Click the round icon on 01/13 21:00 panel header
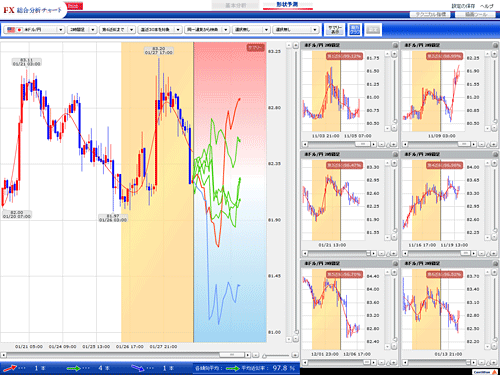 click(x=495, y=264)
